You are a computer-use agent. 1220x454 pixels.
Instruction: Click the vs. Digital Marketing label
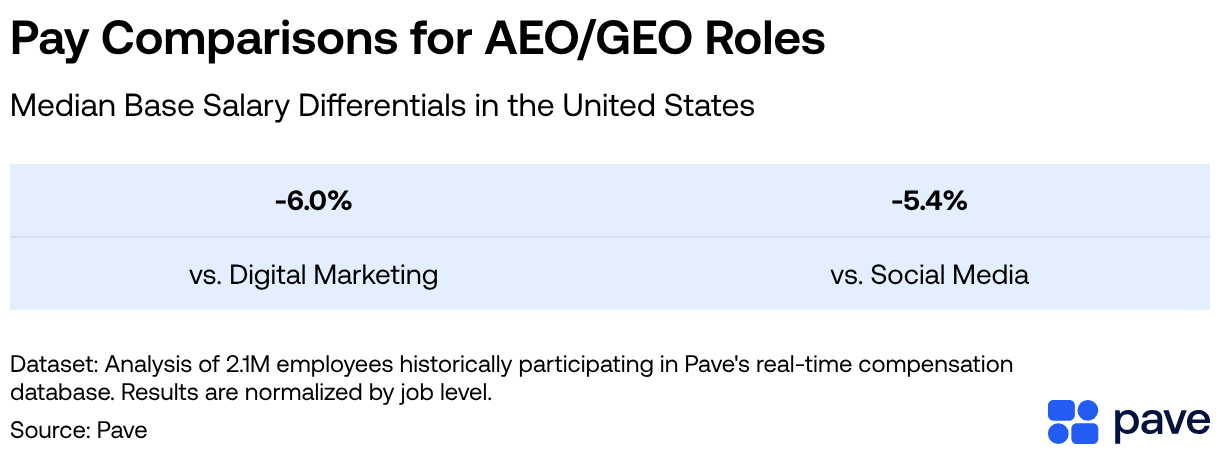click(313, 275)
